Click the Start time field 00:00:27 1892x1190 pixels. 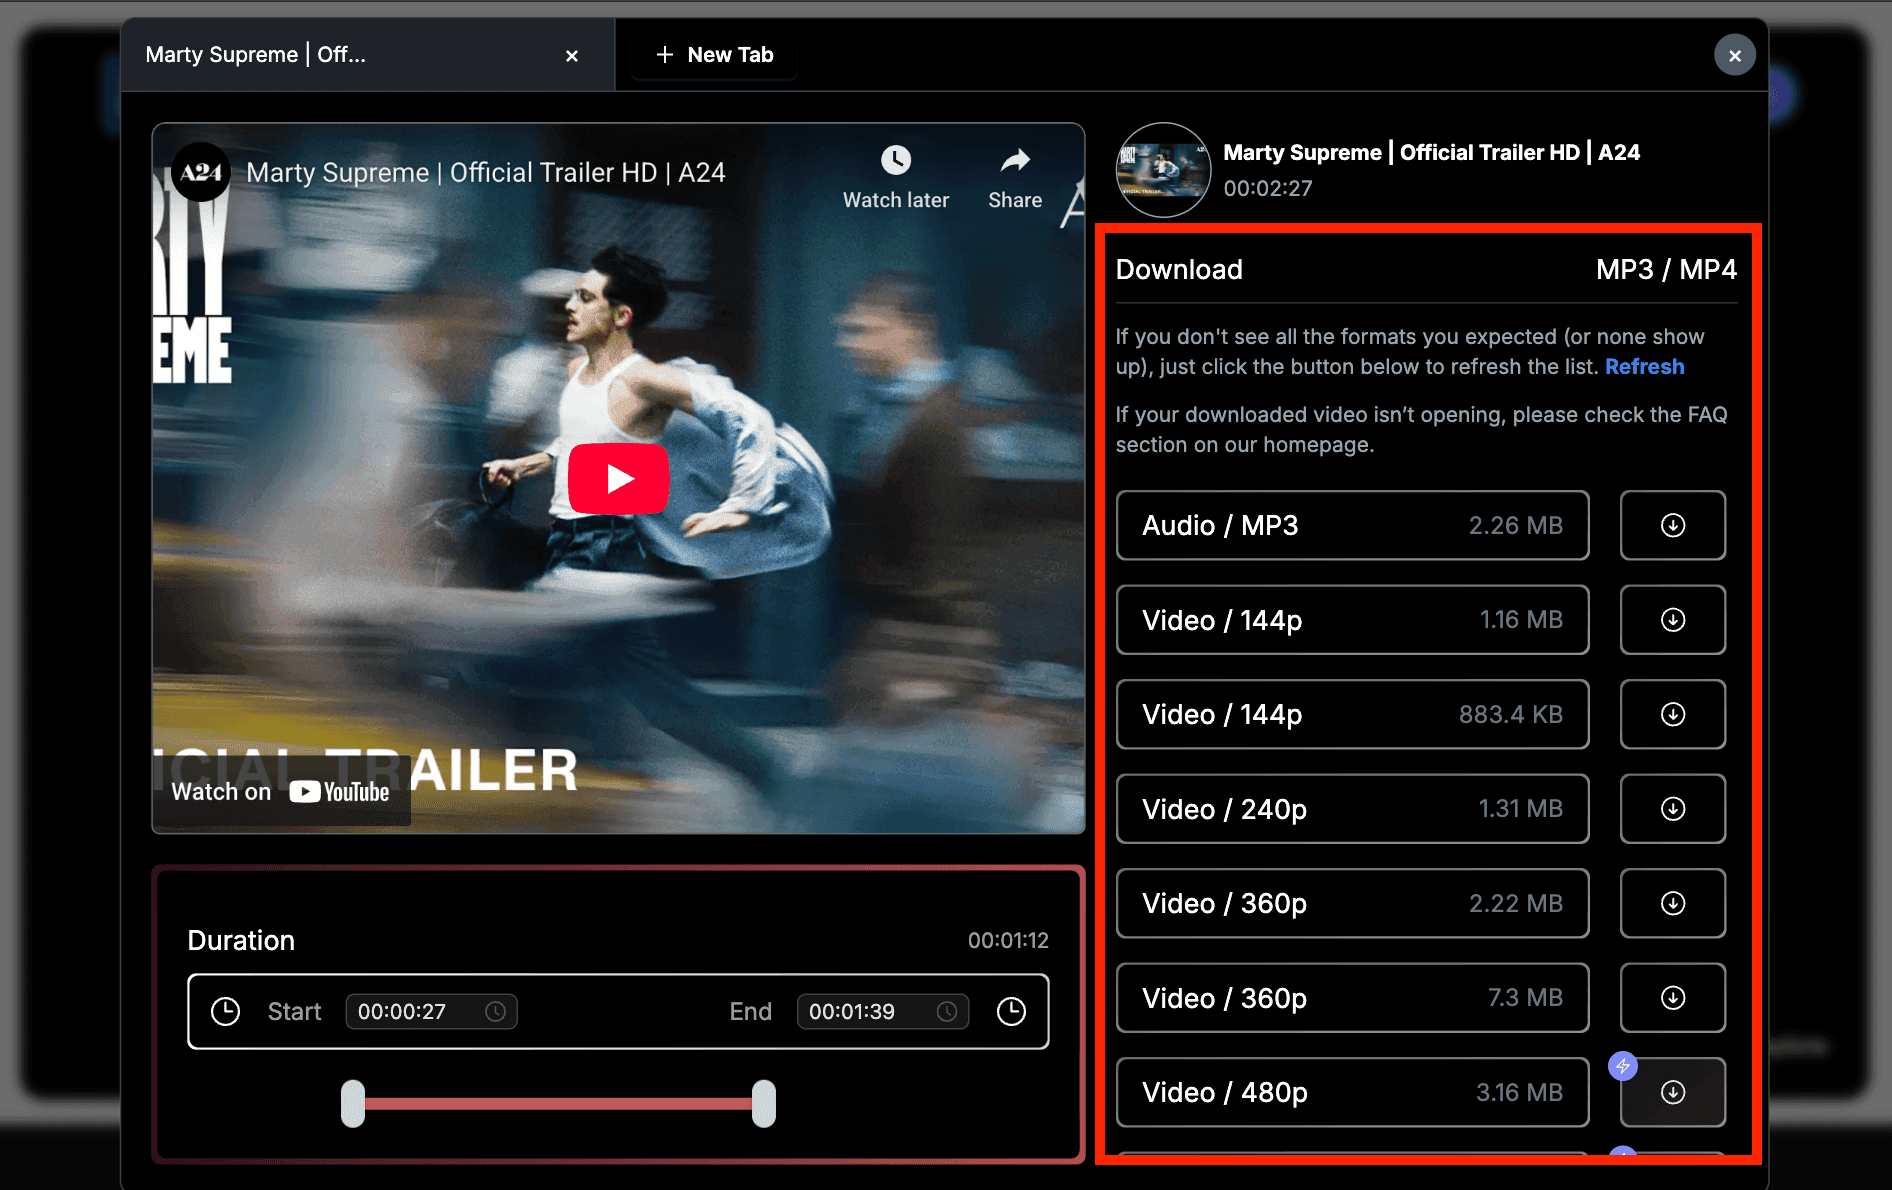coord(431,1012)
